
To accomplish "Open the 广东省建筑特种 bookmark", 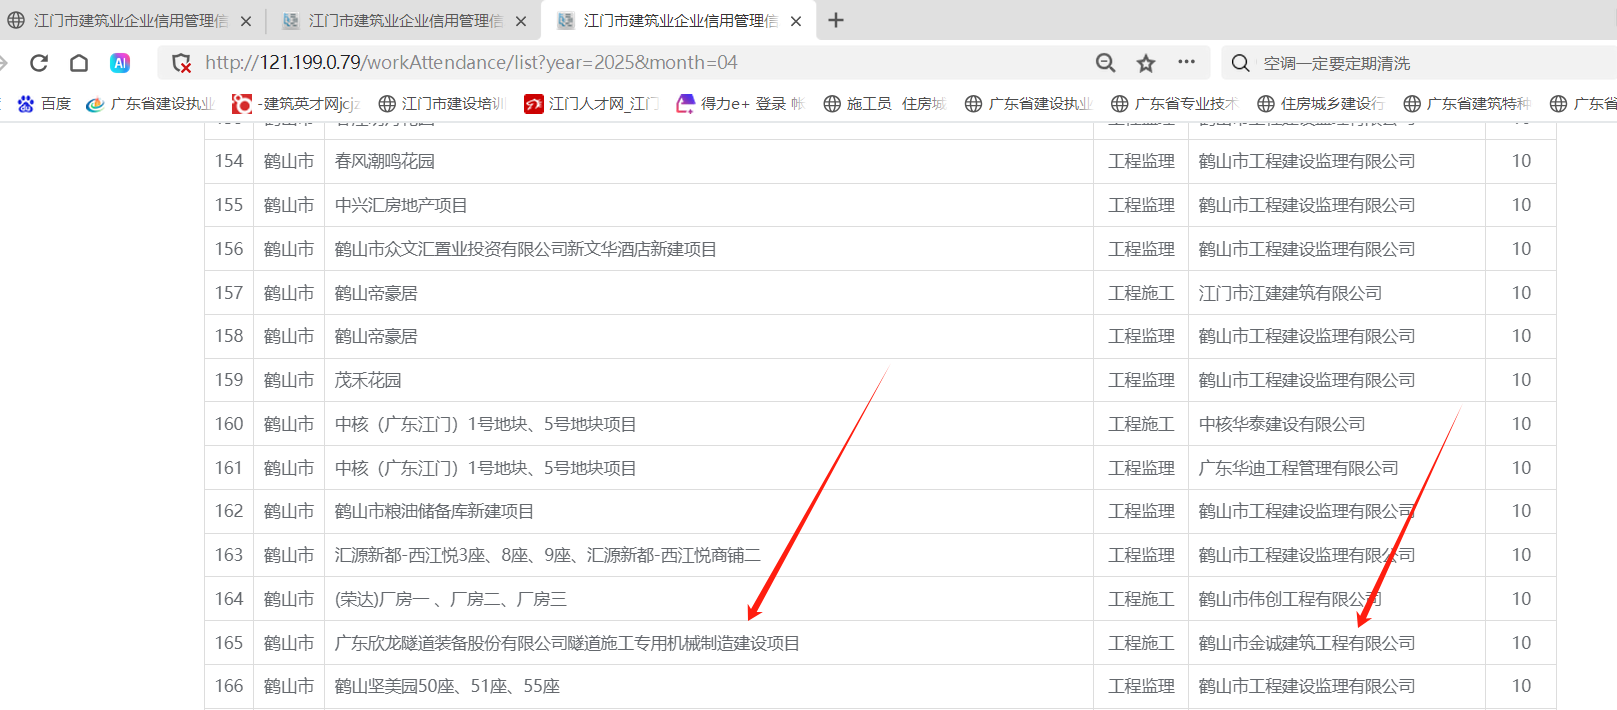I will 1466,103.
